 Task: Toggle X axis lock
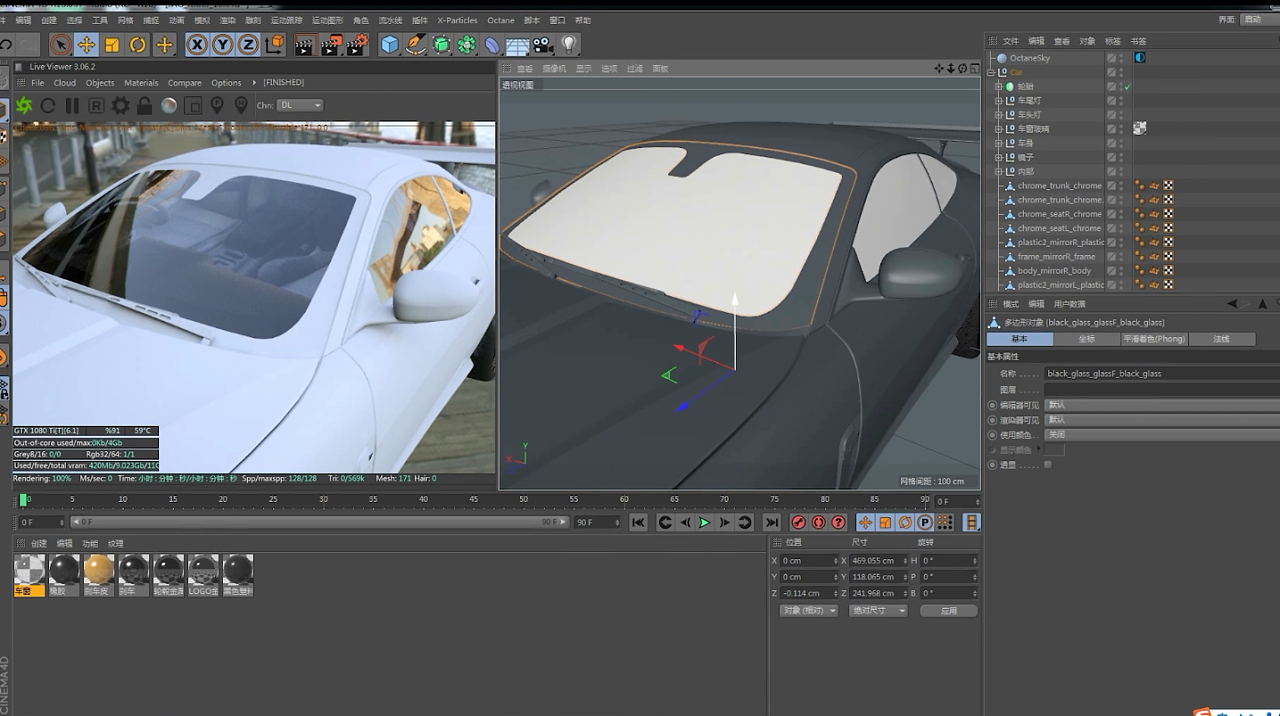click(197, 45)
